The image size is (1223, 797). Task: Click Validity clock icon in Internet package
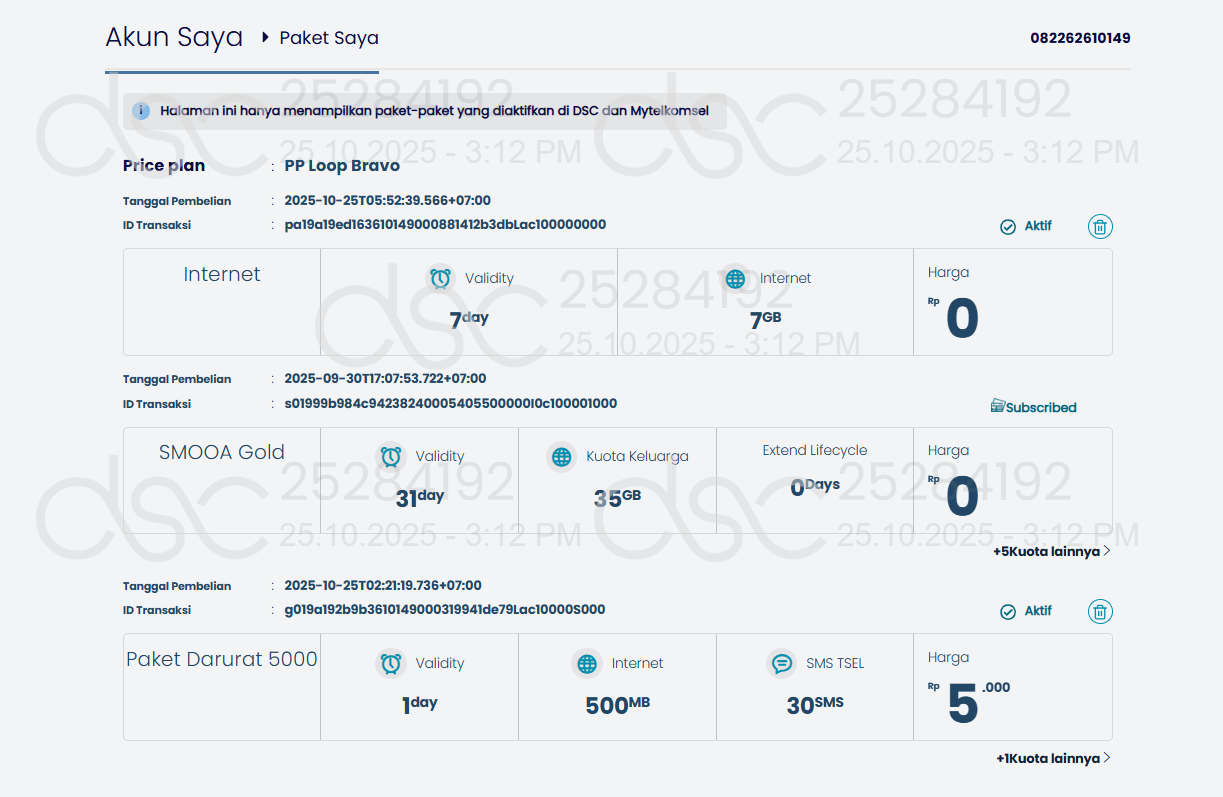pyautogui.click(x=440, y=278)
